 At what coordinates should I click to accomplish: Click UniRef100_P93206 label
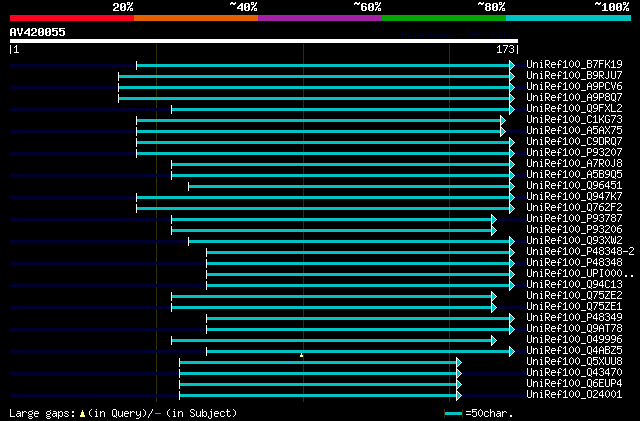pyautogui.click(x=574, y=230)
